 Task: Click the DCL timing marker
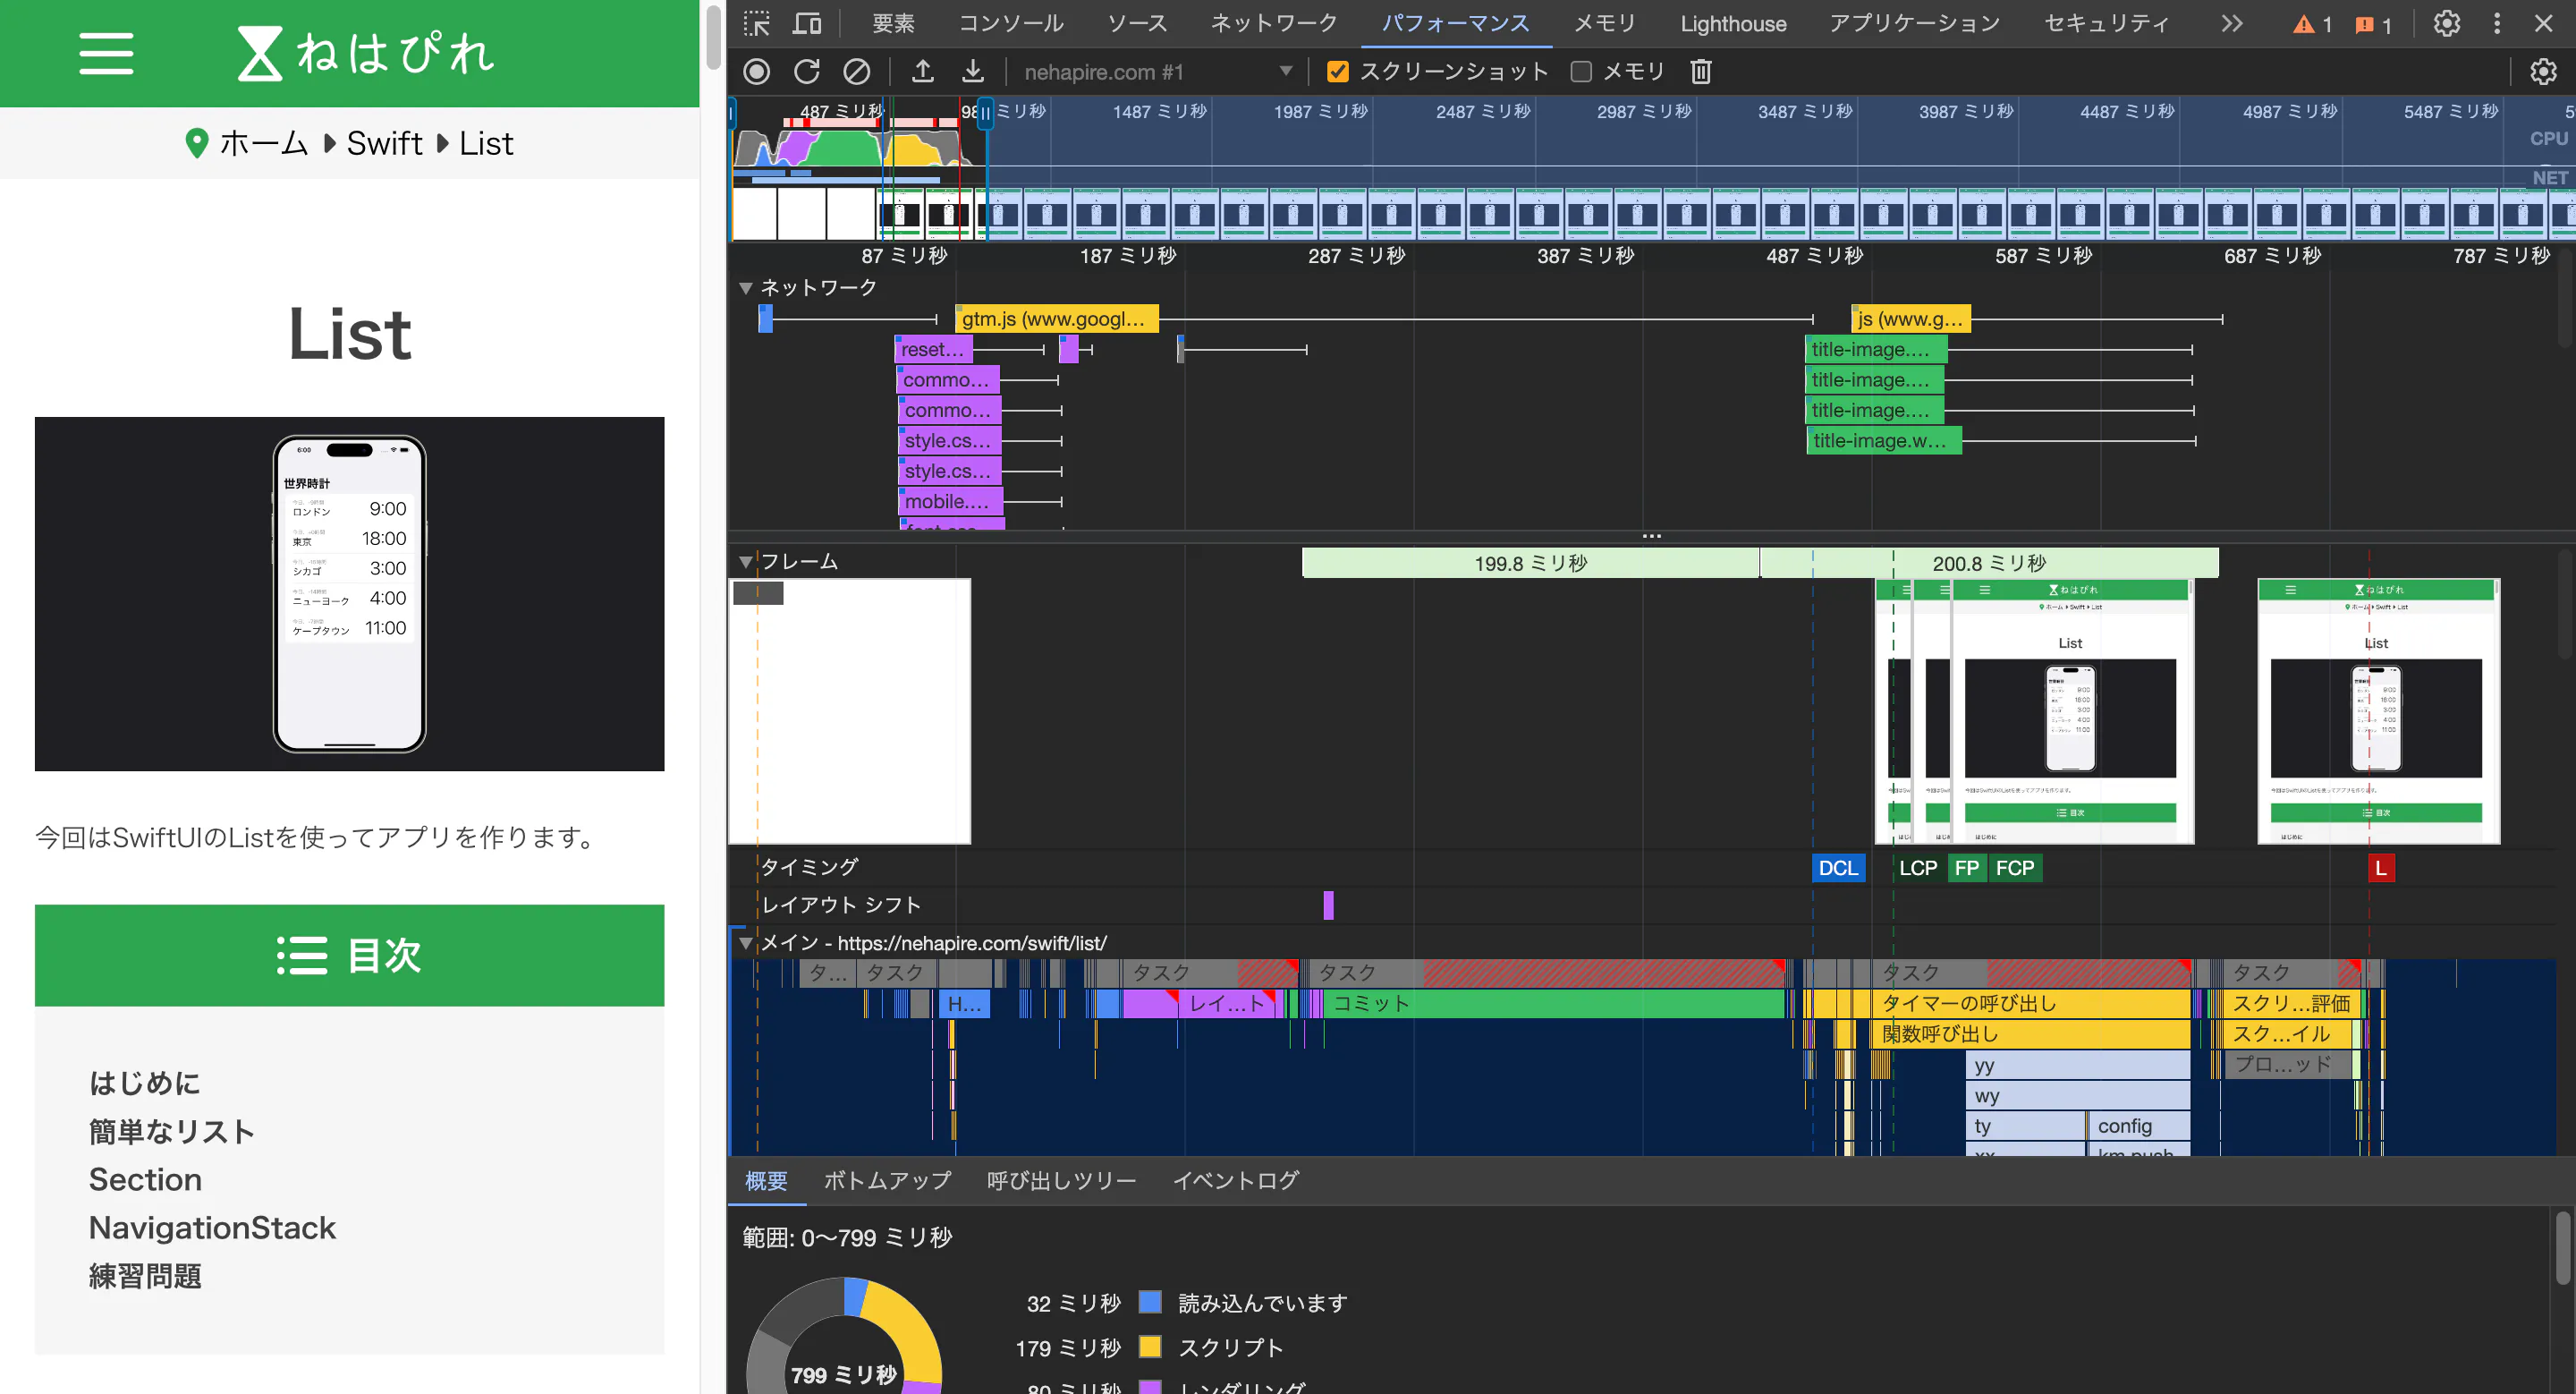(1838, 868)
